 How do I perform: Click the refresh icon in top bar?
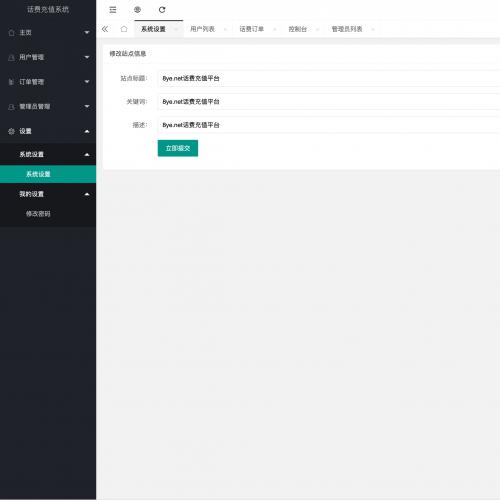click(x=162, y=10)
